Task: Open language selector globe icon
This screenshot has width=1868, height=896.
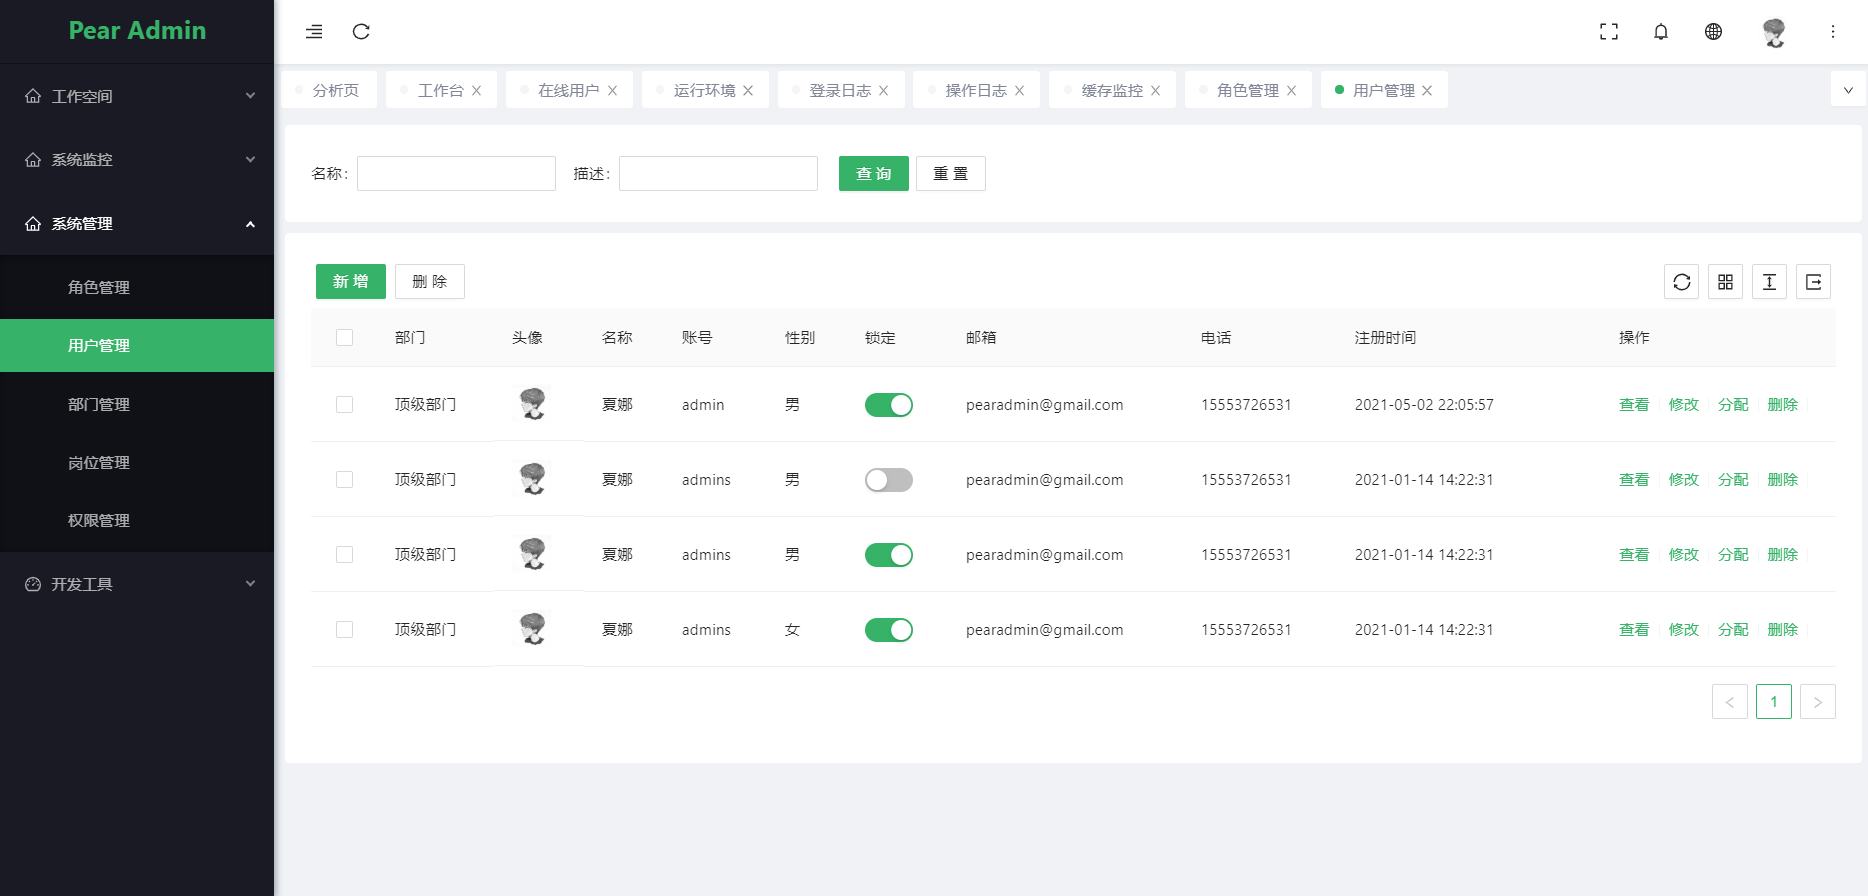Action: [1713, 32]
